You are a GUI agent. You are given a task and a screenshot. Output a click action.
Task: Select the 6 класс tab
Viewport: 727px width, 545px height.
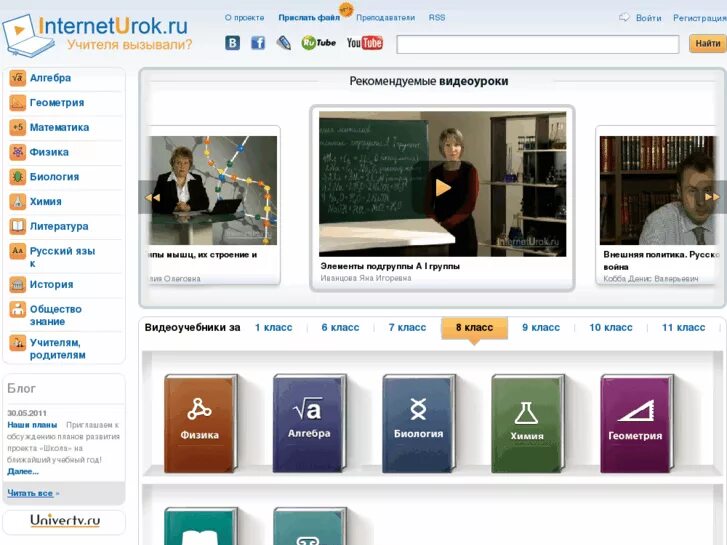(x=340, y=327)
